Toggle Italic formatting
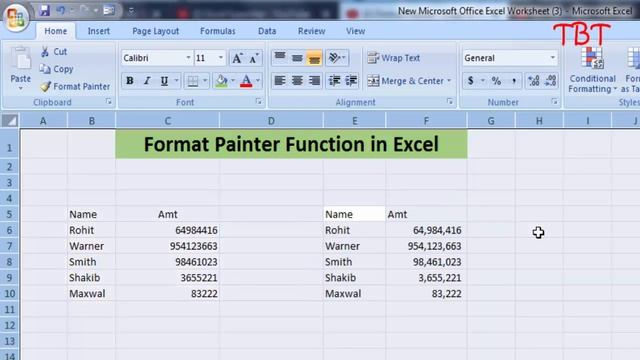The height and width of the screenshot is (360, 640). click(147, 81)
